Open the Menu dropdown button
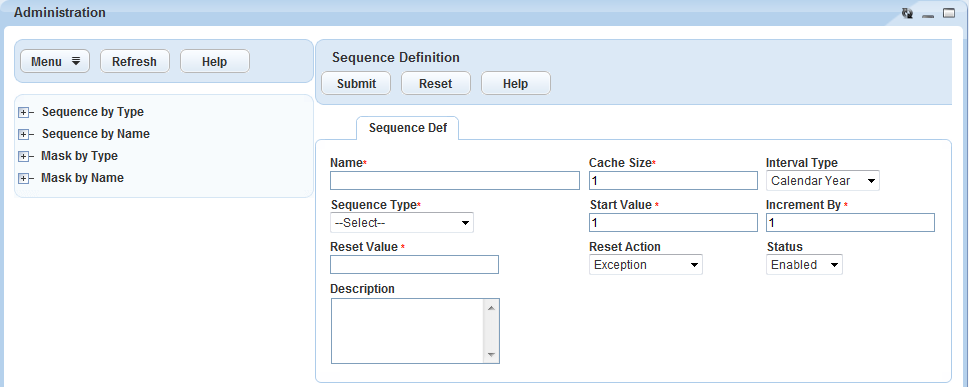The width and height of the screenshot is (969, 387). (55, 61)
